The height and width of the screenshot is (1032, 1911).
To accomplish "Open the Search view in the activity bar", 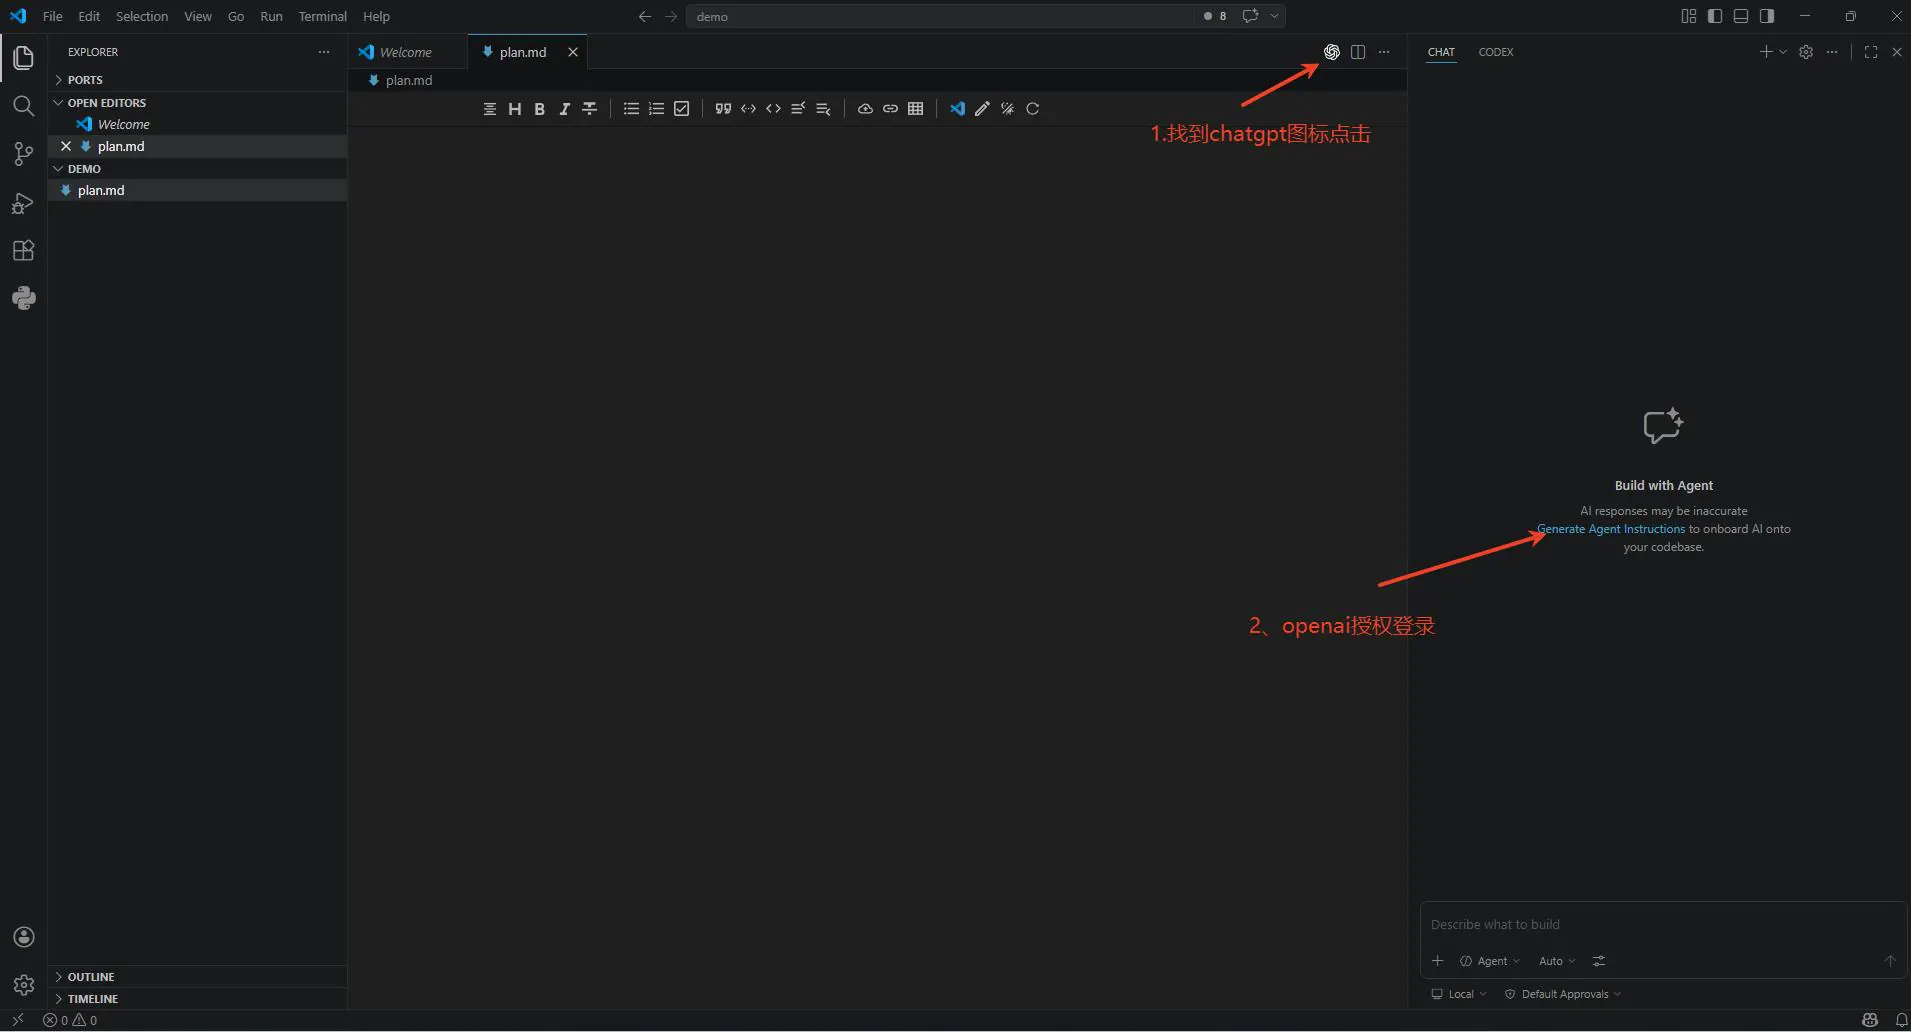I will click(x=23, y=106).
